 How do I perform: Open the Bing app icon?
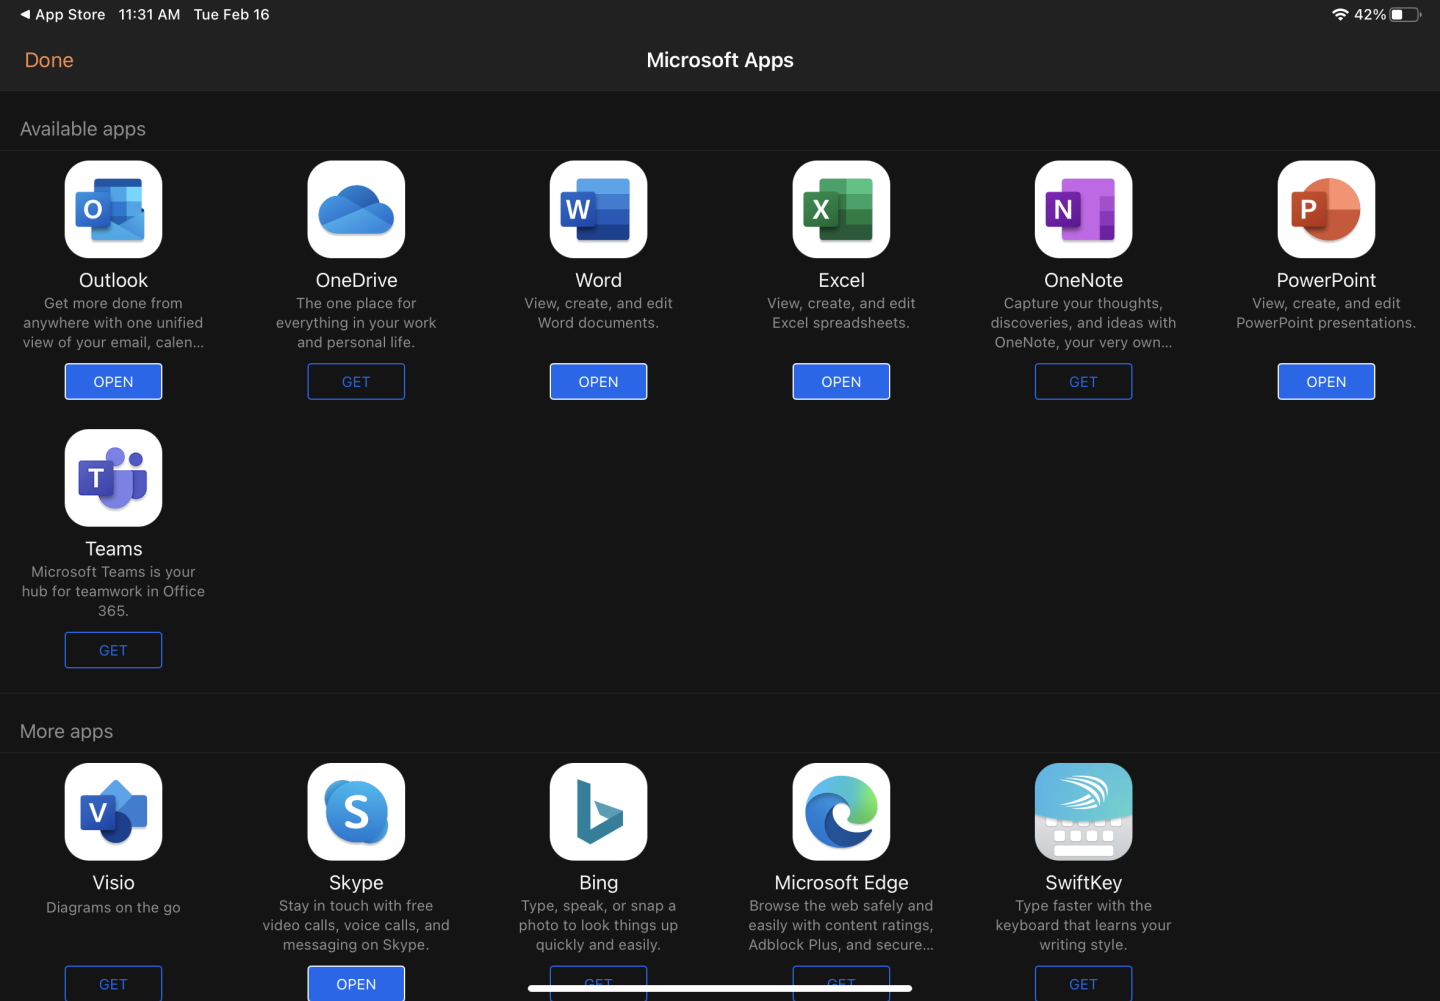pyautogui.click(x=598, y=811)
